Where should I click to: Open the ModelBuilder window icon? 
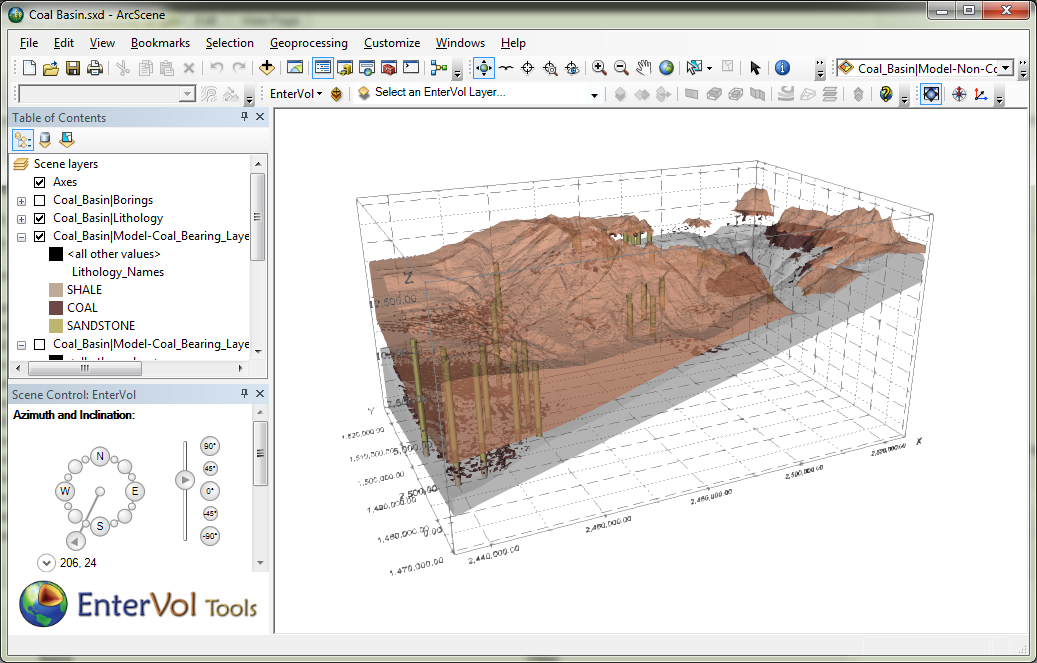coord(438,67)
